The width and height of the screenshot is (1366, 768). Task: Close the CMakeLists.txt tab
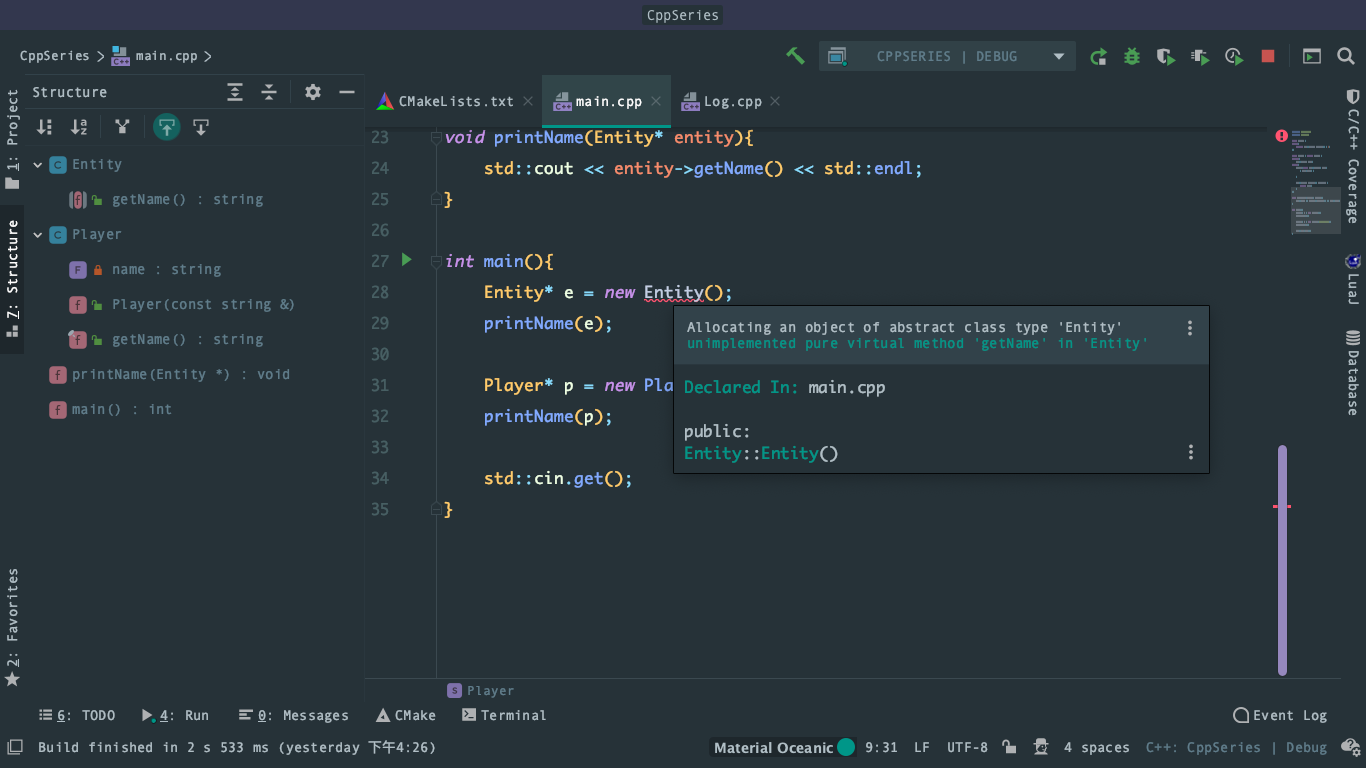528,101
